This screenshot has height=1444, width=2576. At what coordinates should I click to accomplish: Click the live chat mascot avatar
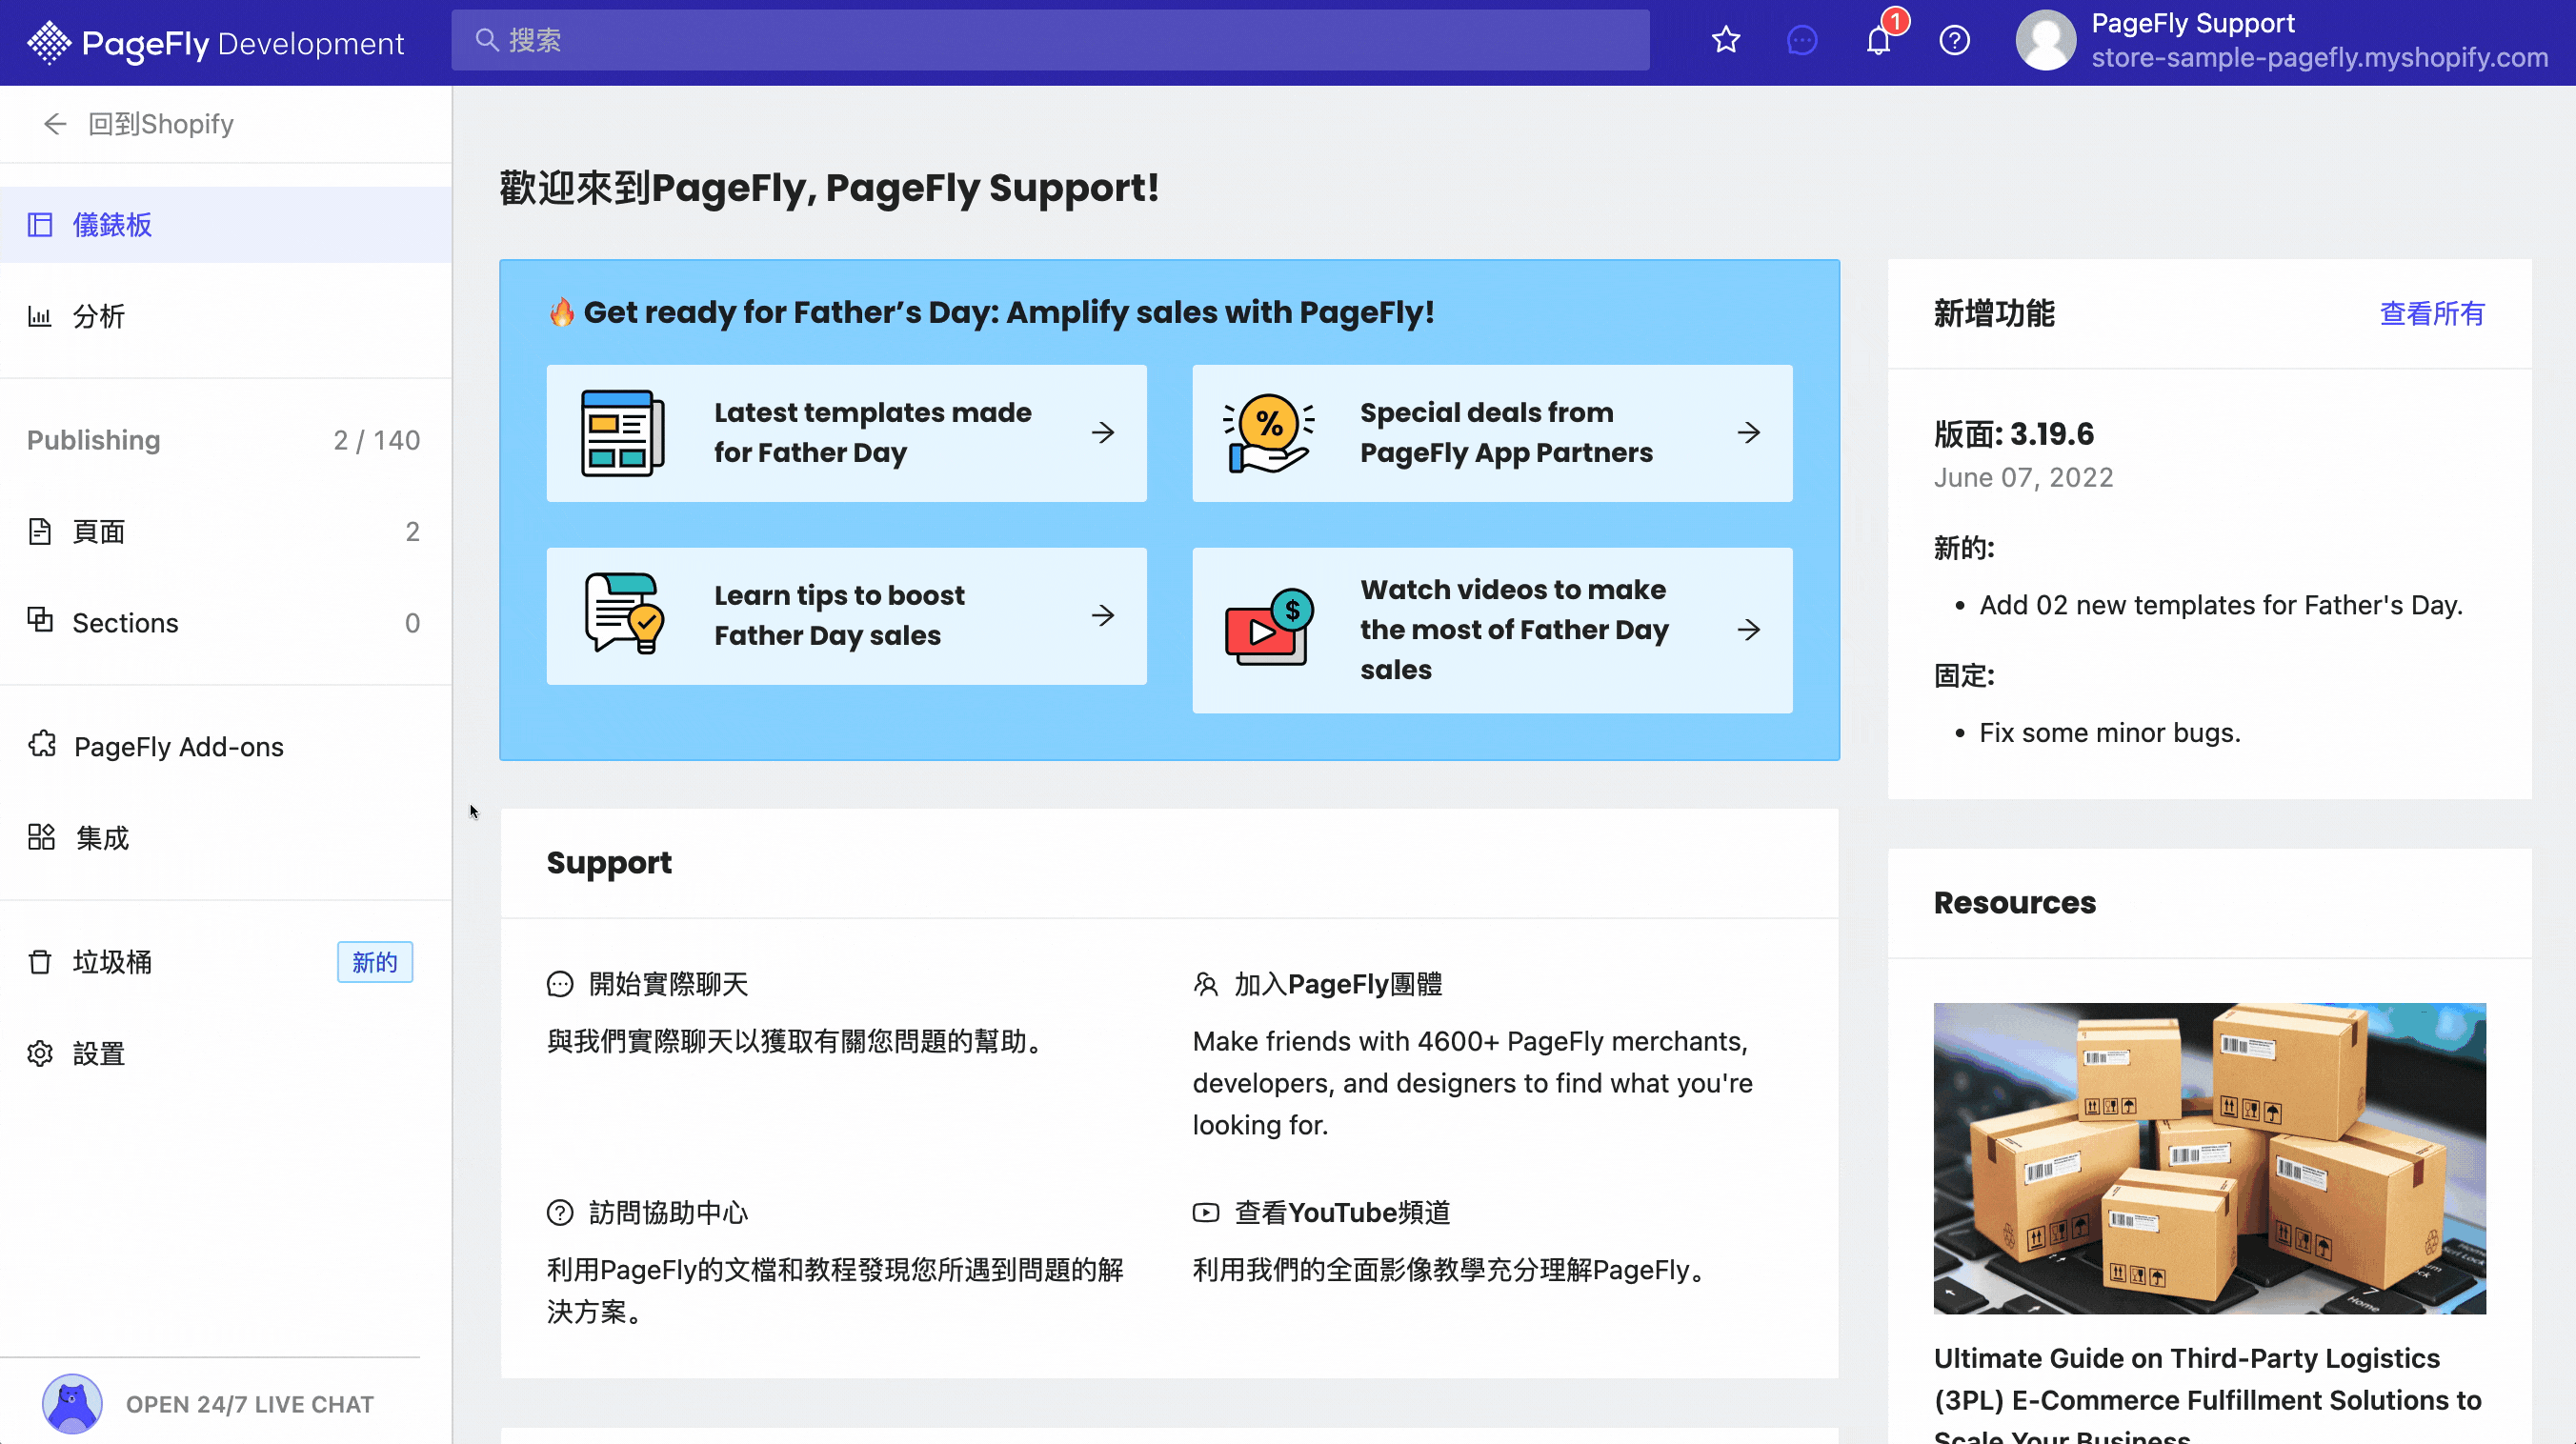point(72,1403)
